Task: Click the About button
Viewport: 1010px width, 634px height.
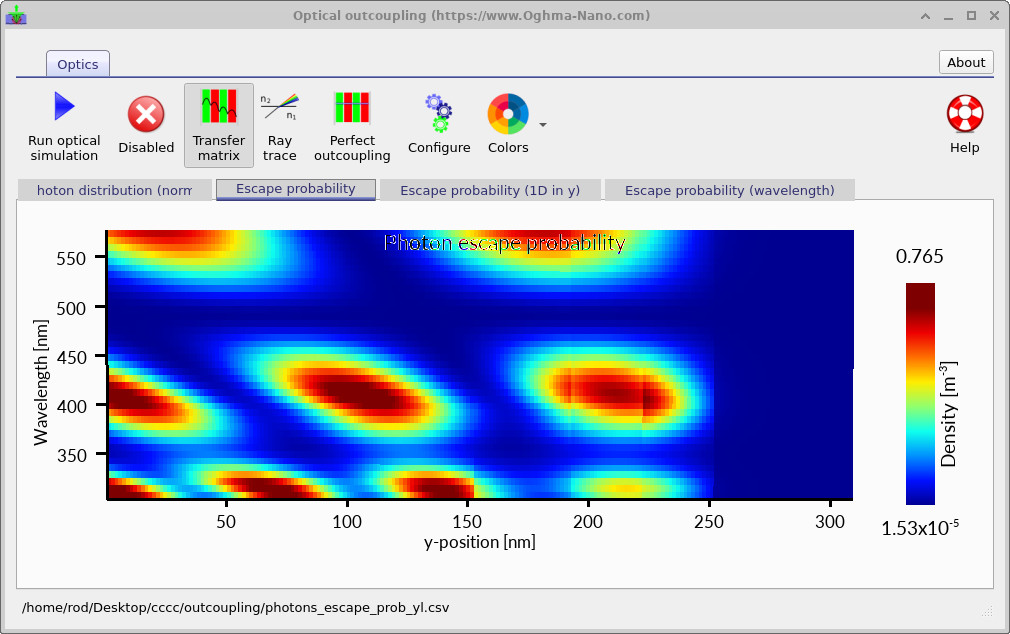Action: 966,62
